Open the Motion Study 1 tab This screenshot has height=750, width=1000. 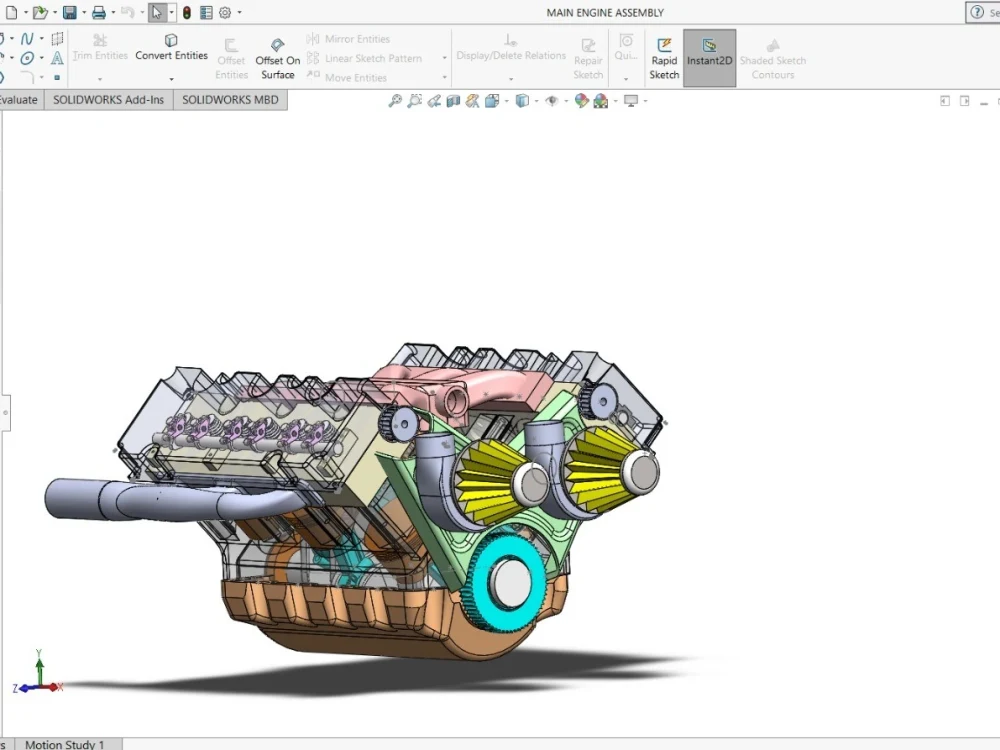click(x=65, y=744)
